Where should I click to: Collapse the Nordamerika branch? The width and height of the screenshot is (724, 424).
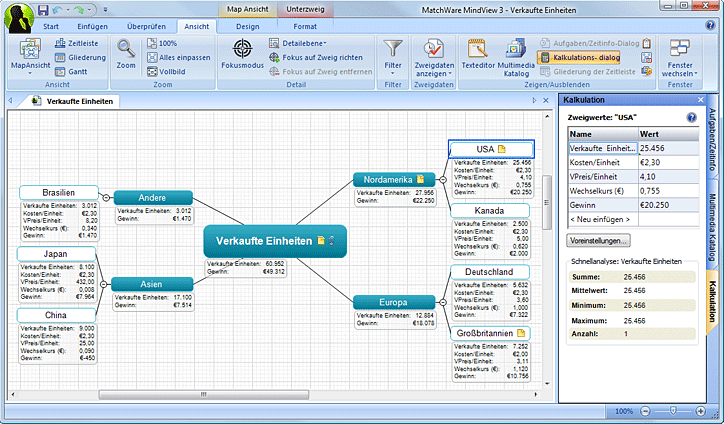point(443,180)
